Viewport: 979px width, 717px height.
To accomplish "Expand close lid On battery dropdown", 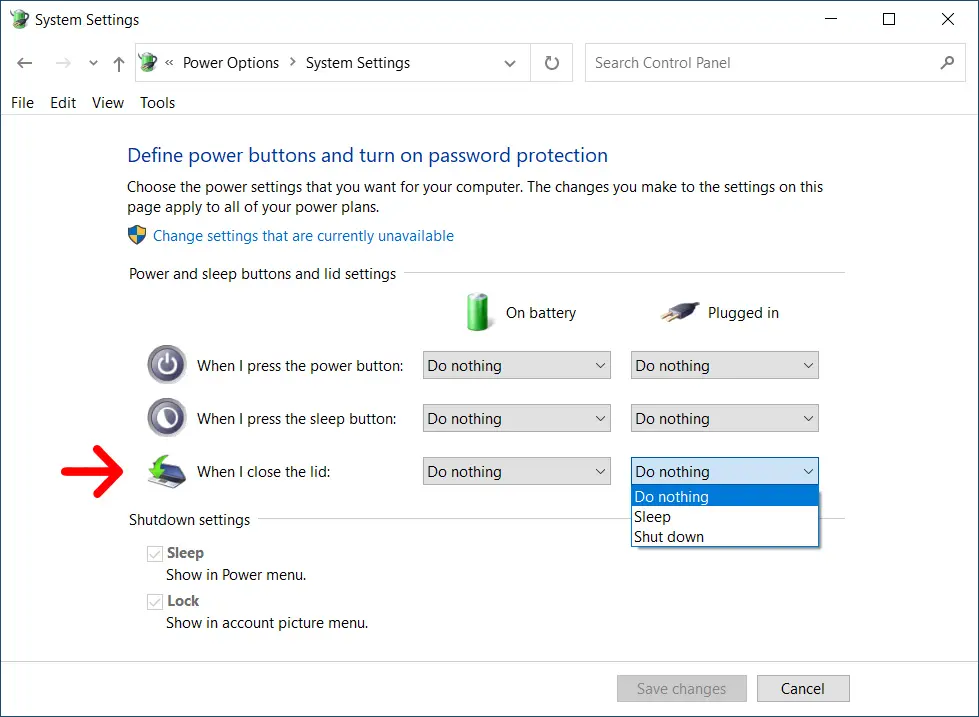I will pyautogui.click(x=516, y=472).
